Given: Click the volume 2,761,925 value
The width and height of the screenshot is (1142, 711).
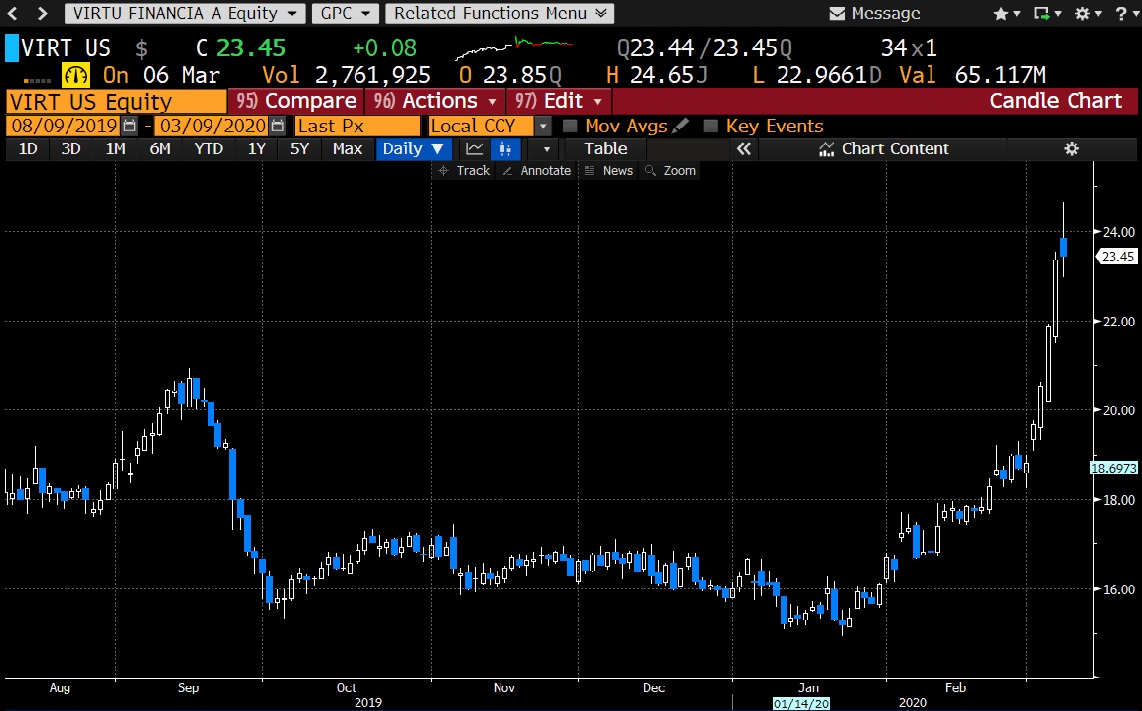Looking at the screenshot, I should [372, 75].
